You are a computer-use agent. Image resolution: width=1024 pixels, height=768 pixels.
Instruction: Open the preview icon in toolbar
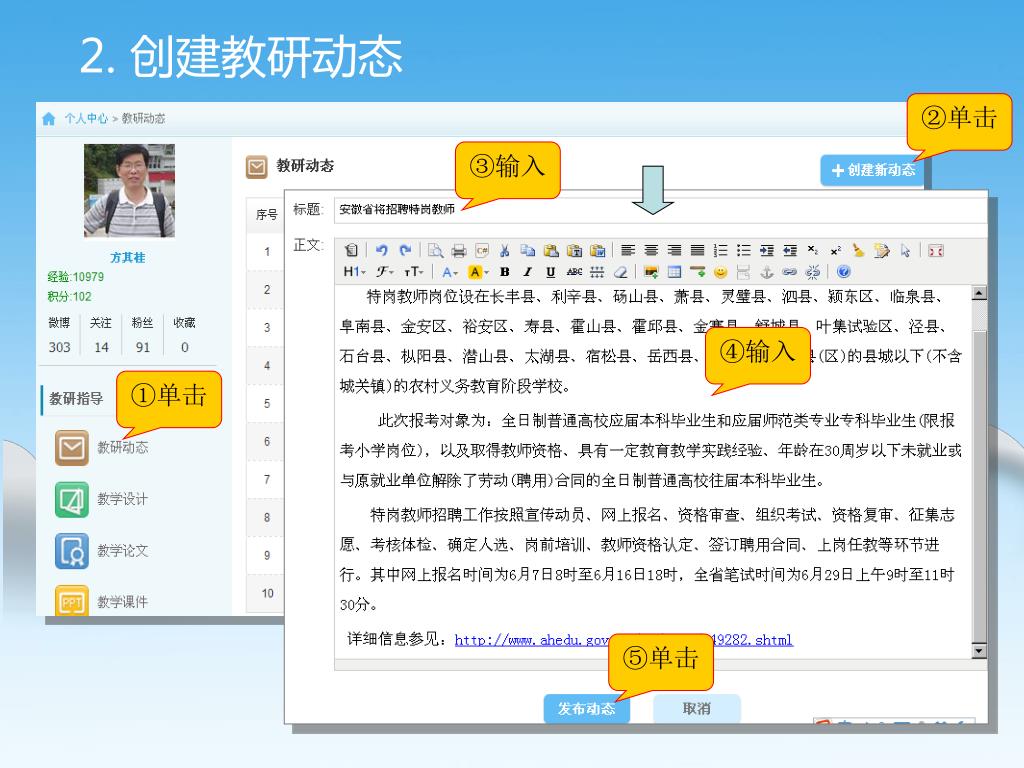click(x=436, y=250)
